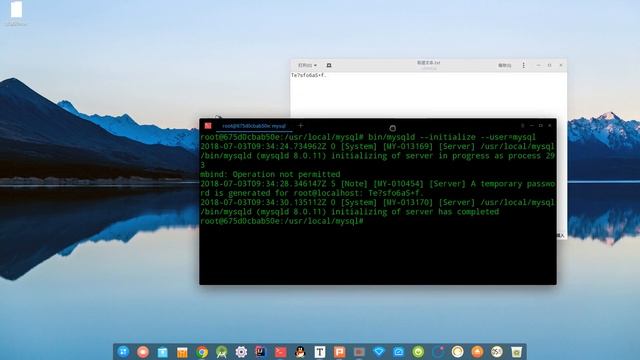Open the three-dot menu in text editor
This screenshot has width=640, height=360.
point(524,65)
